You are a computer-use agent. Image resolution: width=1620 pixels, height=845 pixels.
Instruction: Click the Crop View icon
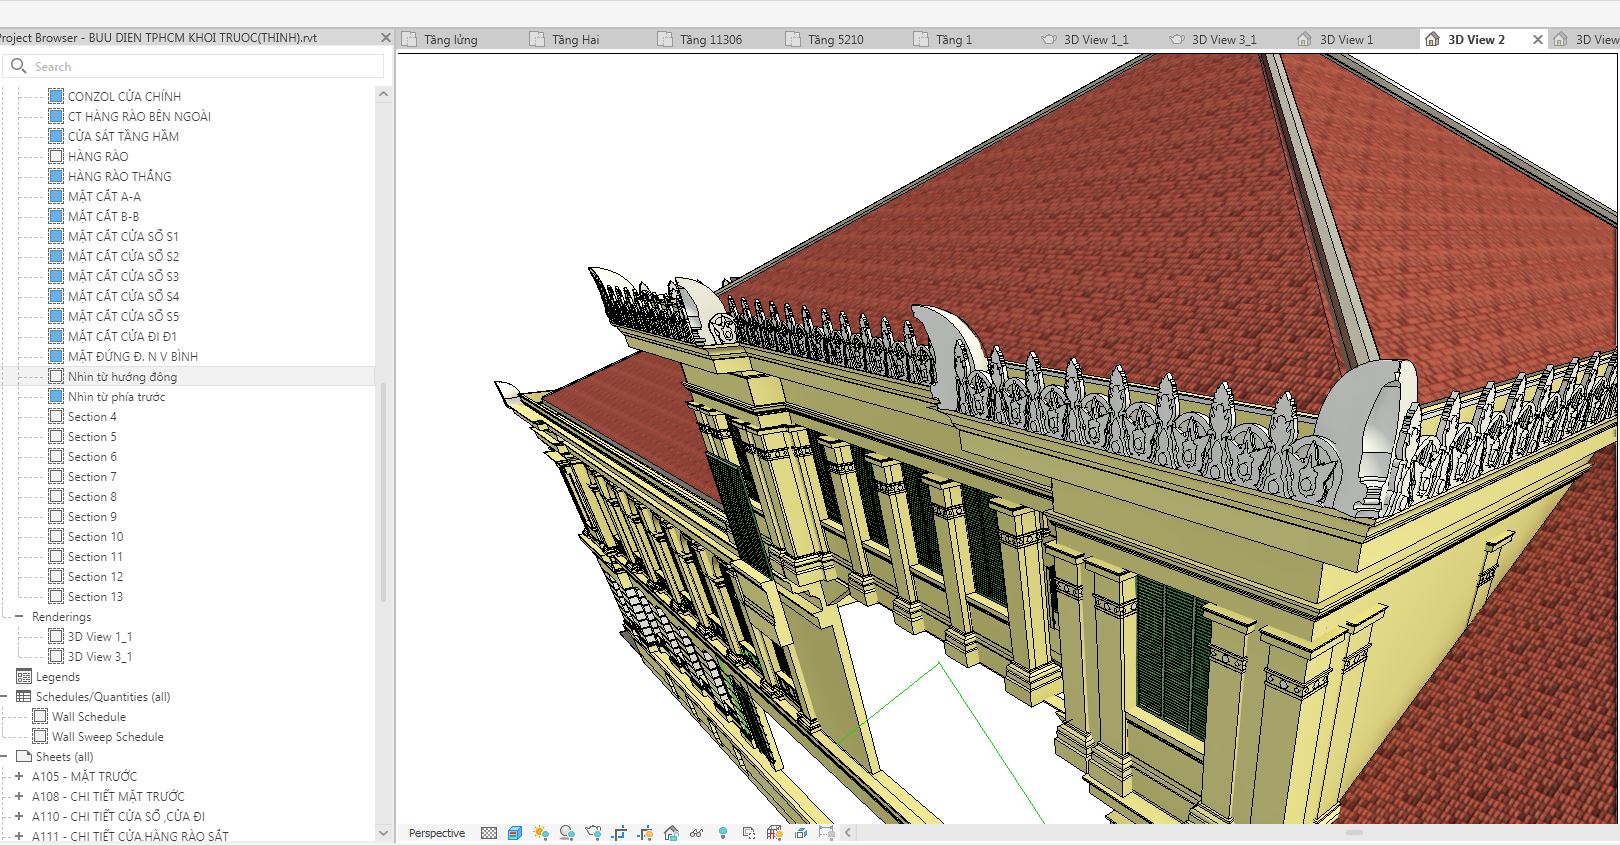point(619,833)
